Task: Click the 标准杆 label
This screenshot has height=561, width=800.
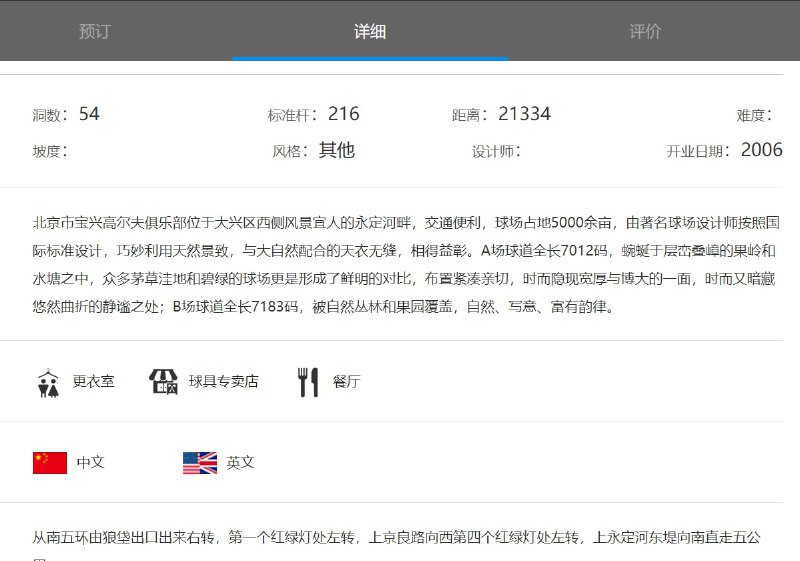Action: click(x=292, y=115)
